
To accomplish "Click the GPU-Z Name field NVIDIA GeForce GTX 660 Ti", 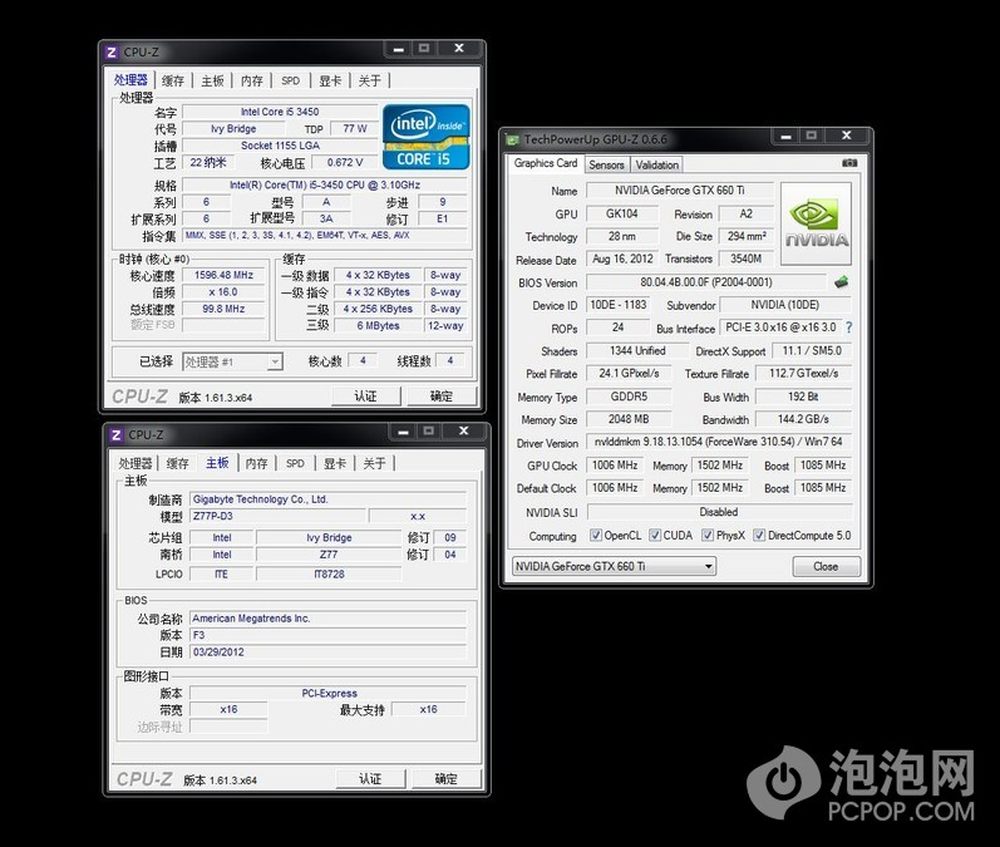I will [680, 190].
